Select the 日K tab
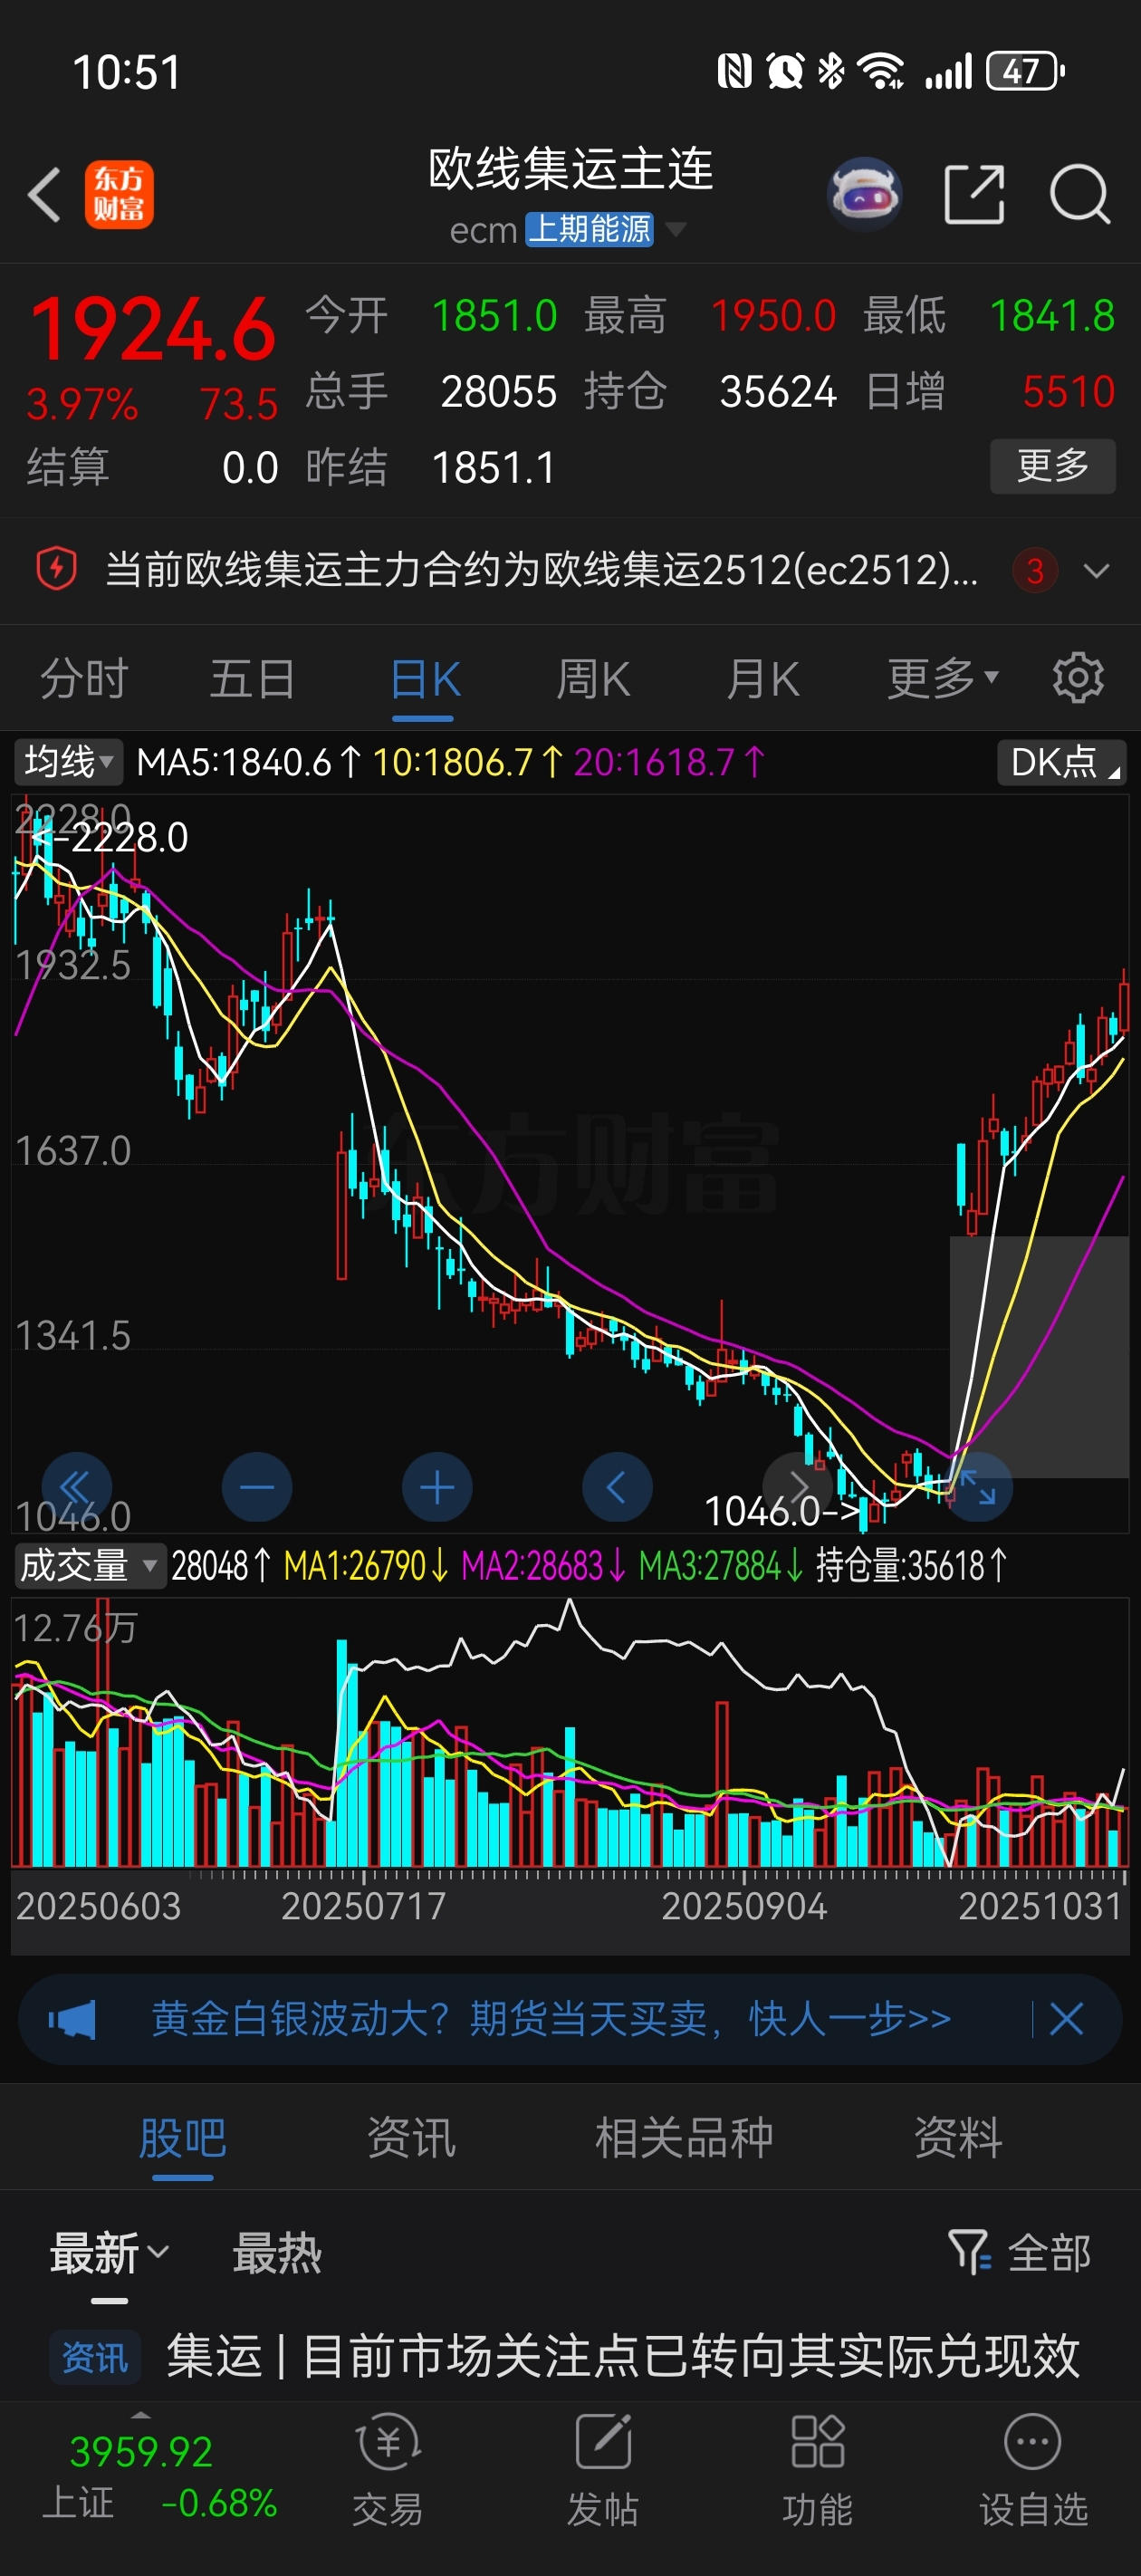 point(424,680)
